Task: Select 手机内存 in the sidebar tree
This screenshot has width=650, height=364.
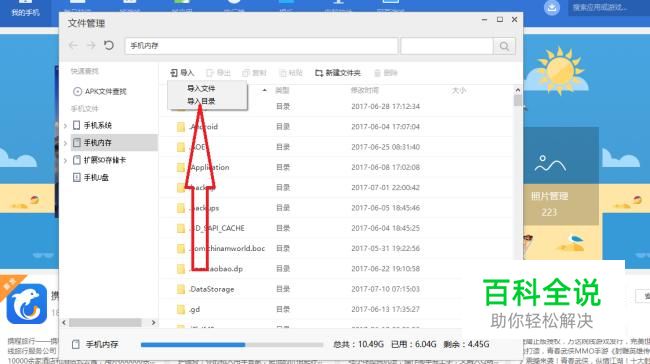Action: pos(114,143)
